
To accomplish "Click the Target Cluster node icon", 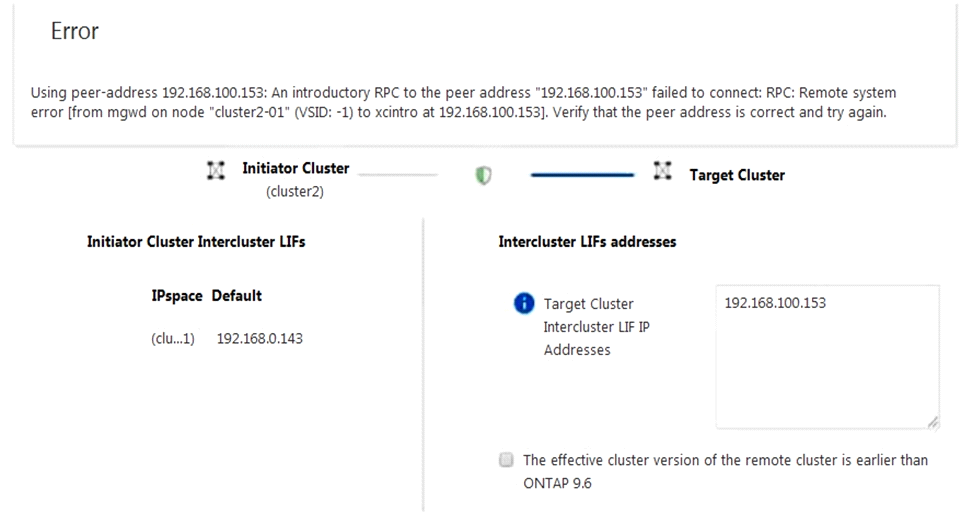I will (661, 172).
